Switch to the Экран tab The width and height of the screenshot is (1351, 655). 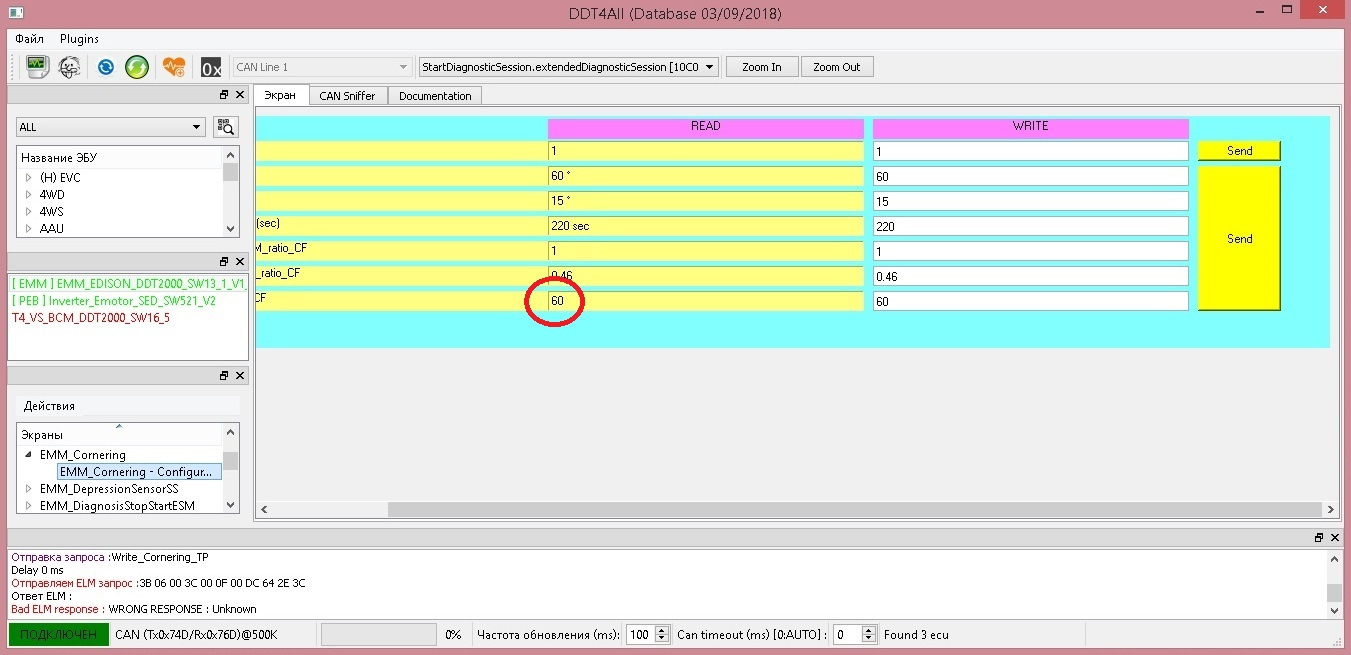[280, 95]
